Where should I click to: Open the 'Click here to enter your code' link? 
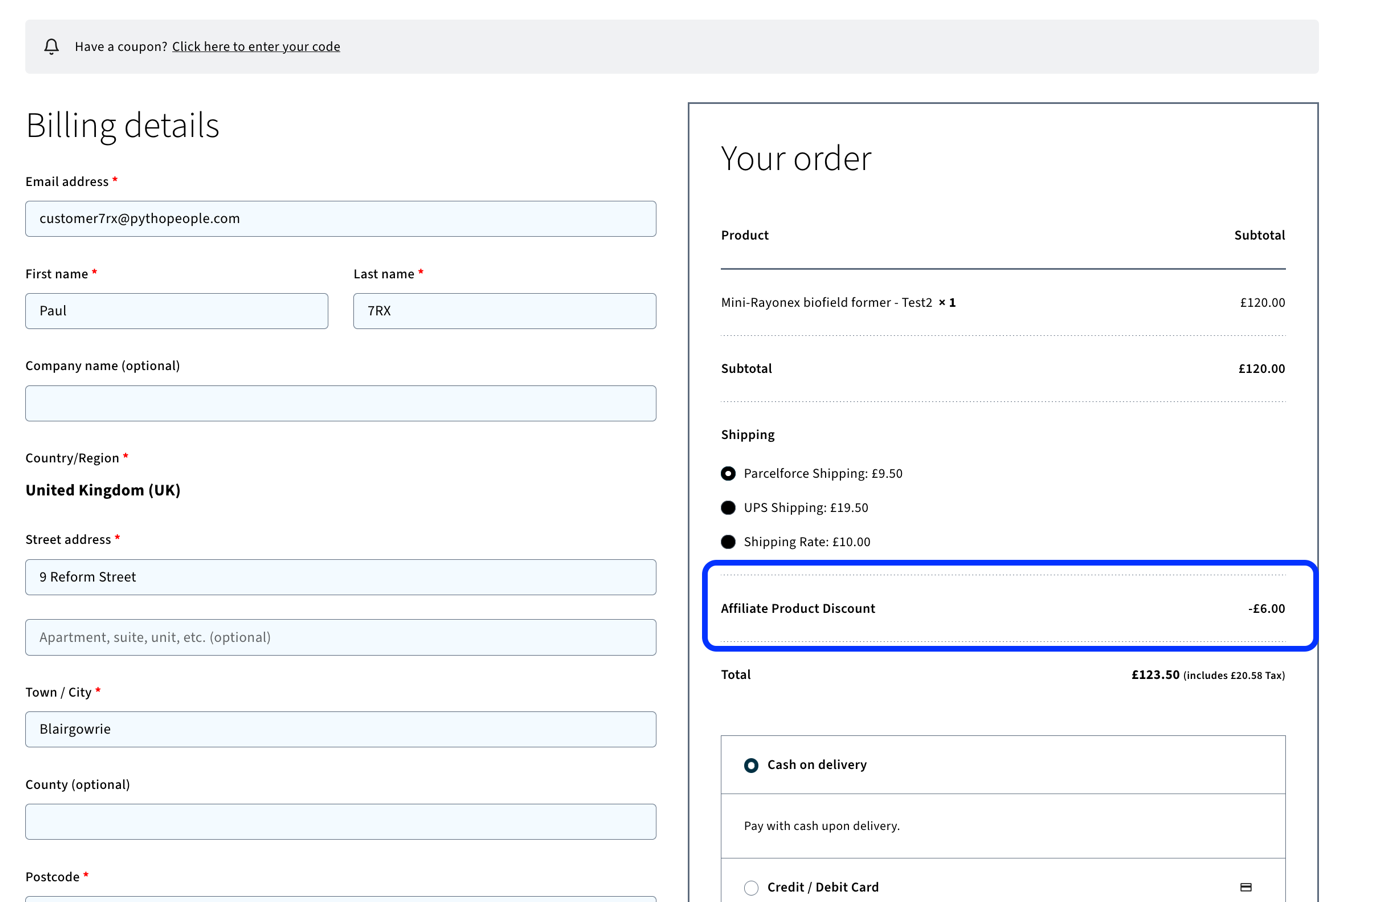pyautogui.click(x=256, y=46)
